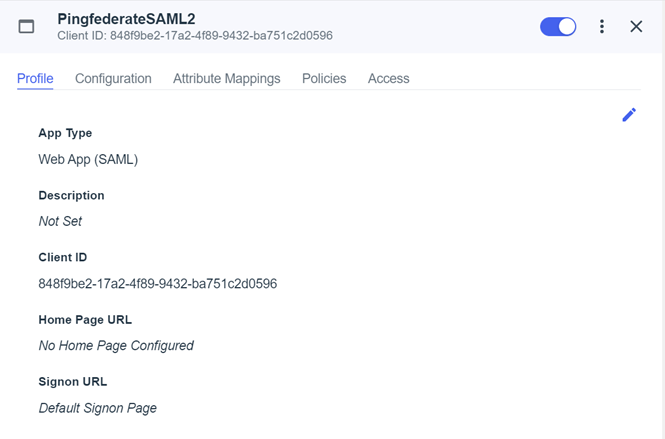Switch to the Configuration tab
665x439 pixels.
tap(113, 78)
